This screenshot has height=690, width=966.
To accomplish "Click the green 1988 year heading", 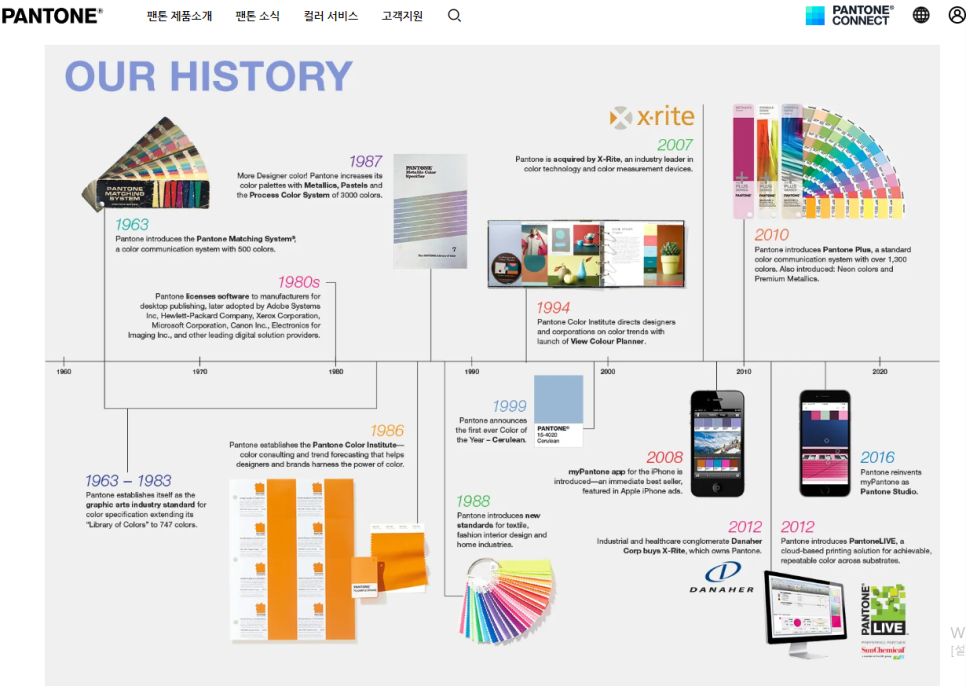I will 473,501.
